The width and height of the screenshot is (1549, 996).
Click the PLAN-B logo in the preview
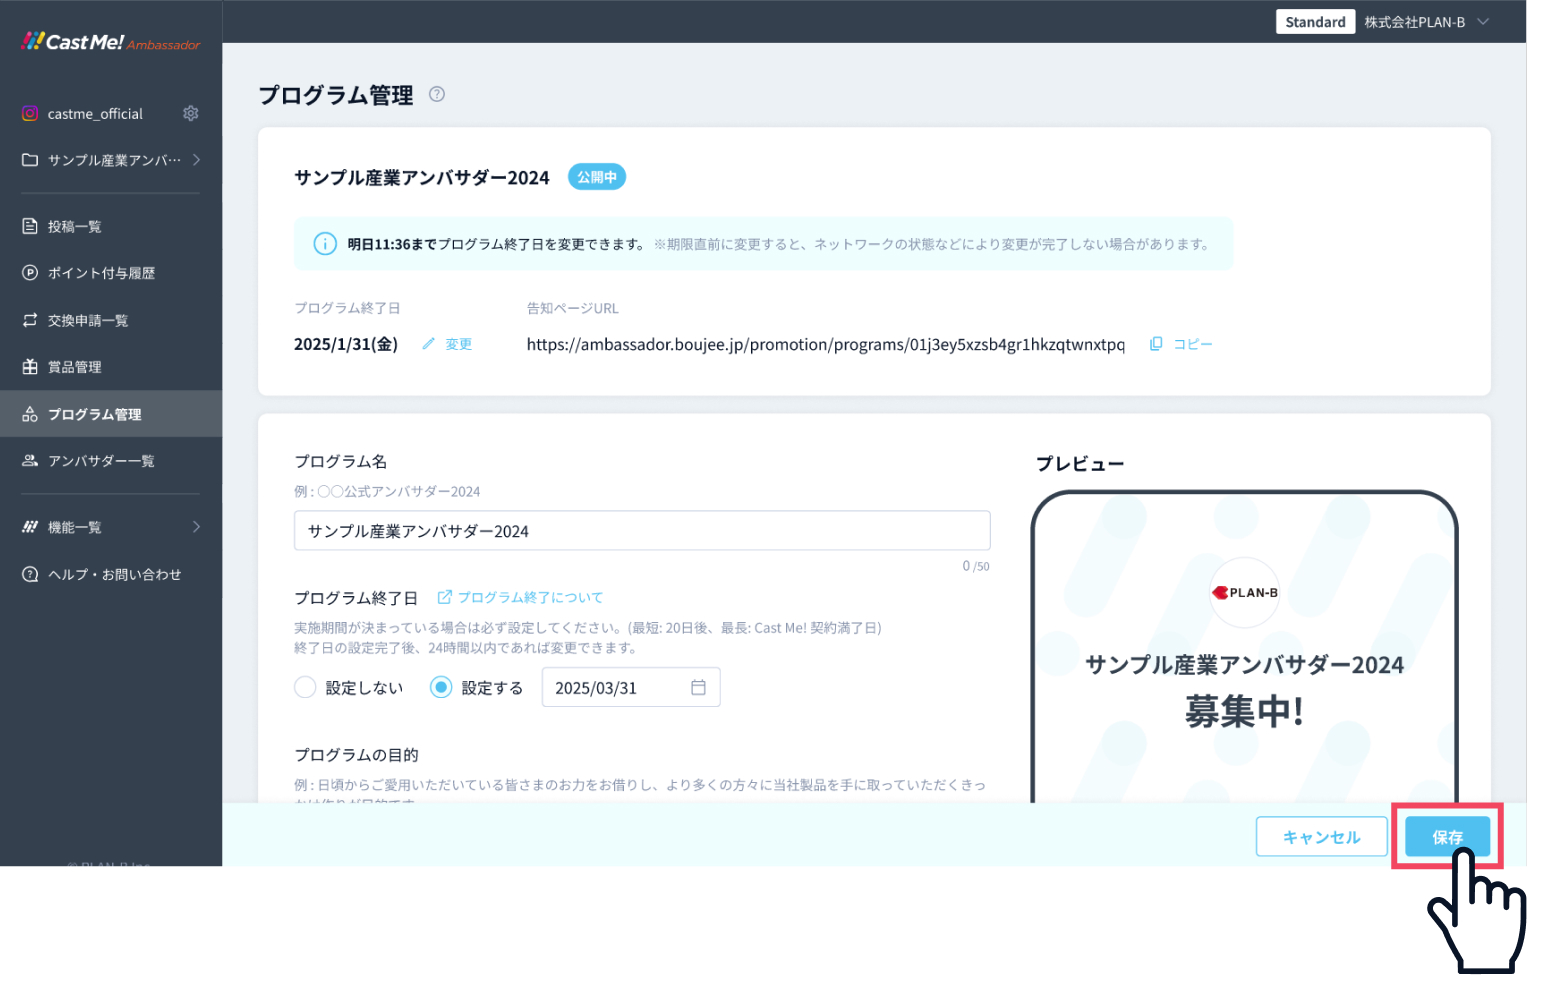coord(1244,593)
